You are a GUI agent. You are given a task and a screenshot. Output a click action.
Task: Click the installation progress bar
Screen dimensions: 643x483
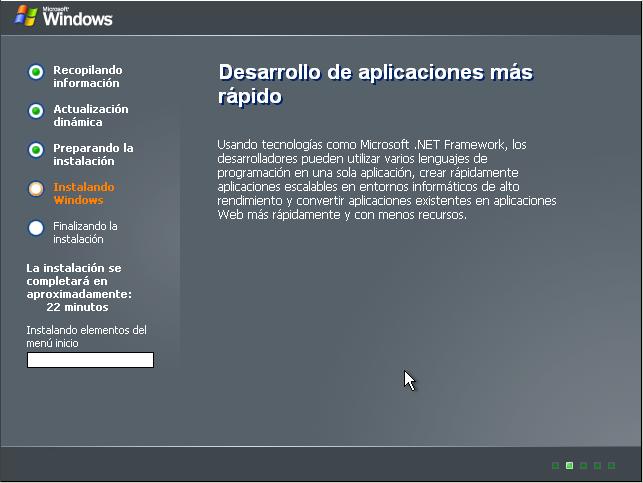pyautogui.click(x=90, y=360)
